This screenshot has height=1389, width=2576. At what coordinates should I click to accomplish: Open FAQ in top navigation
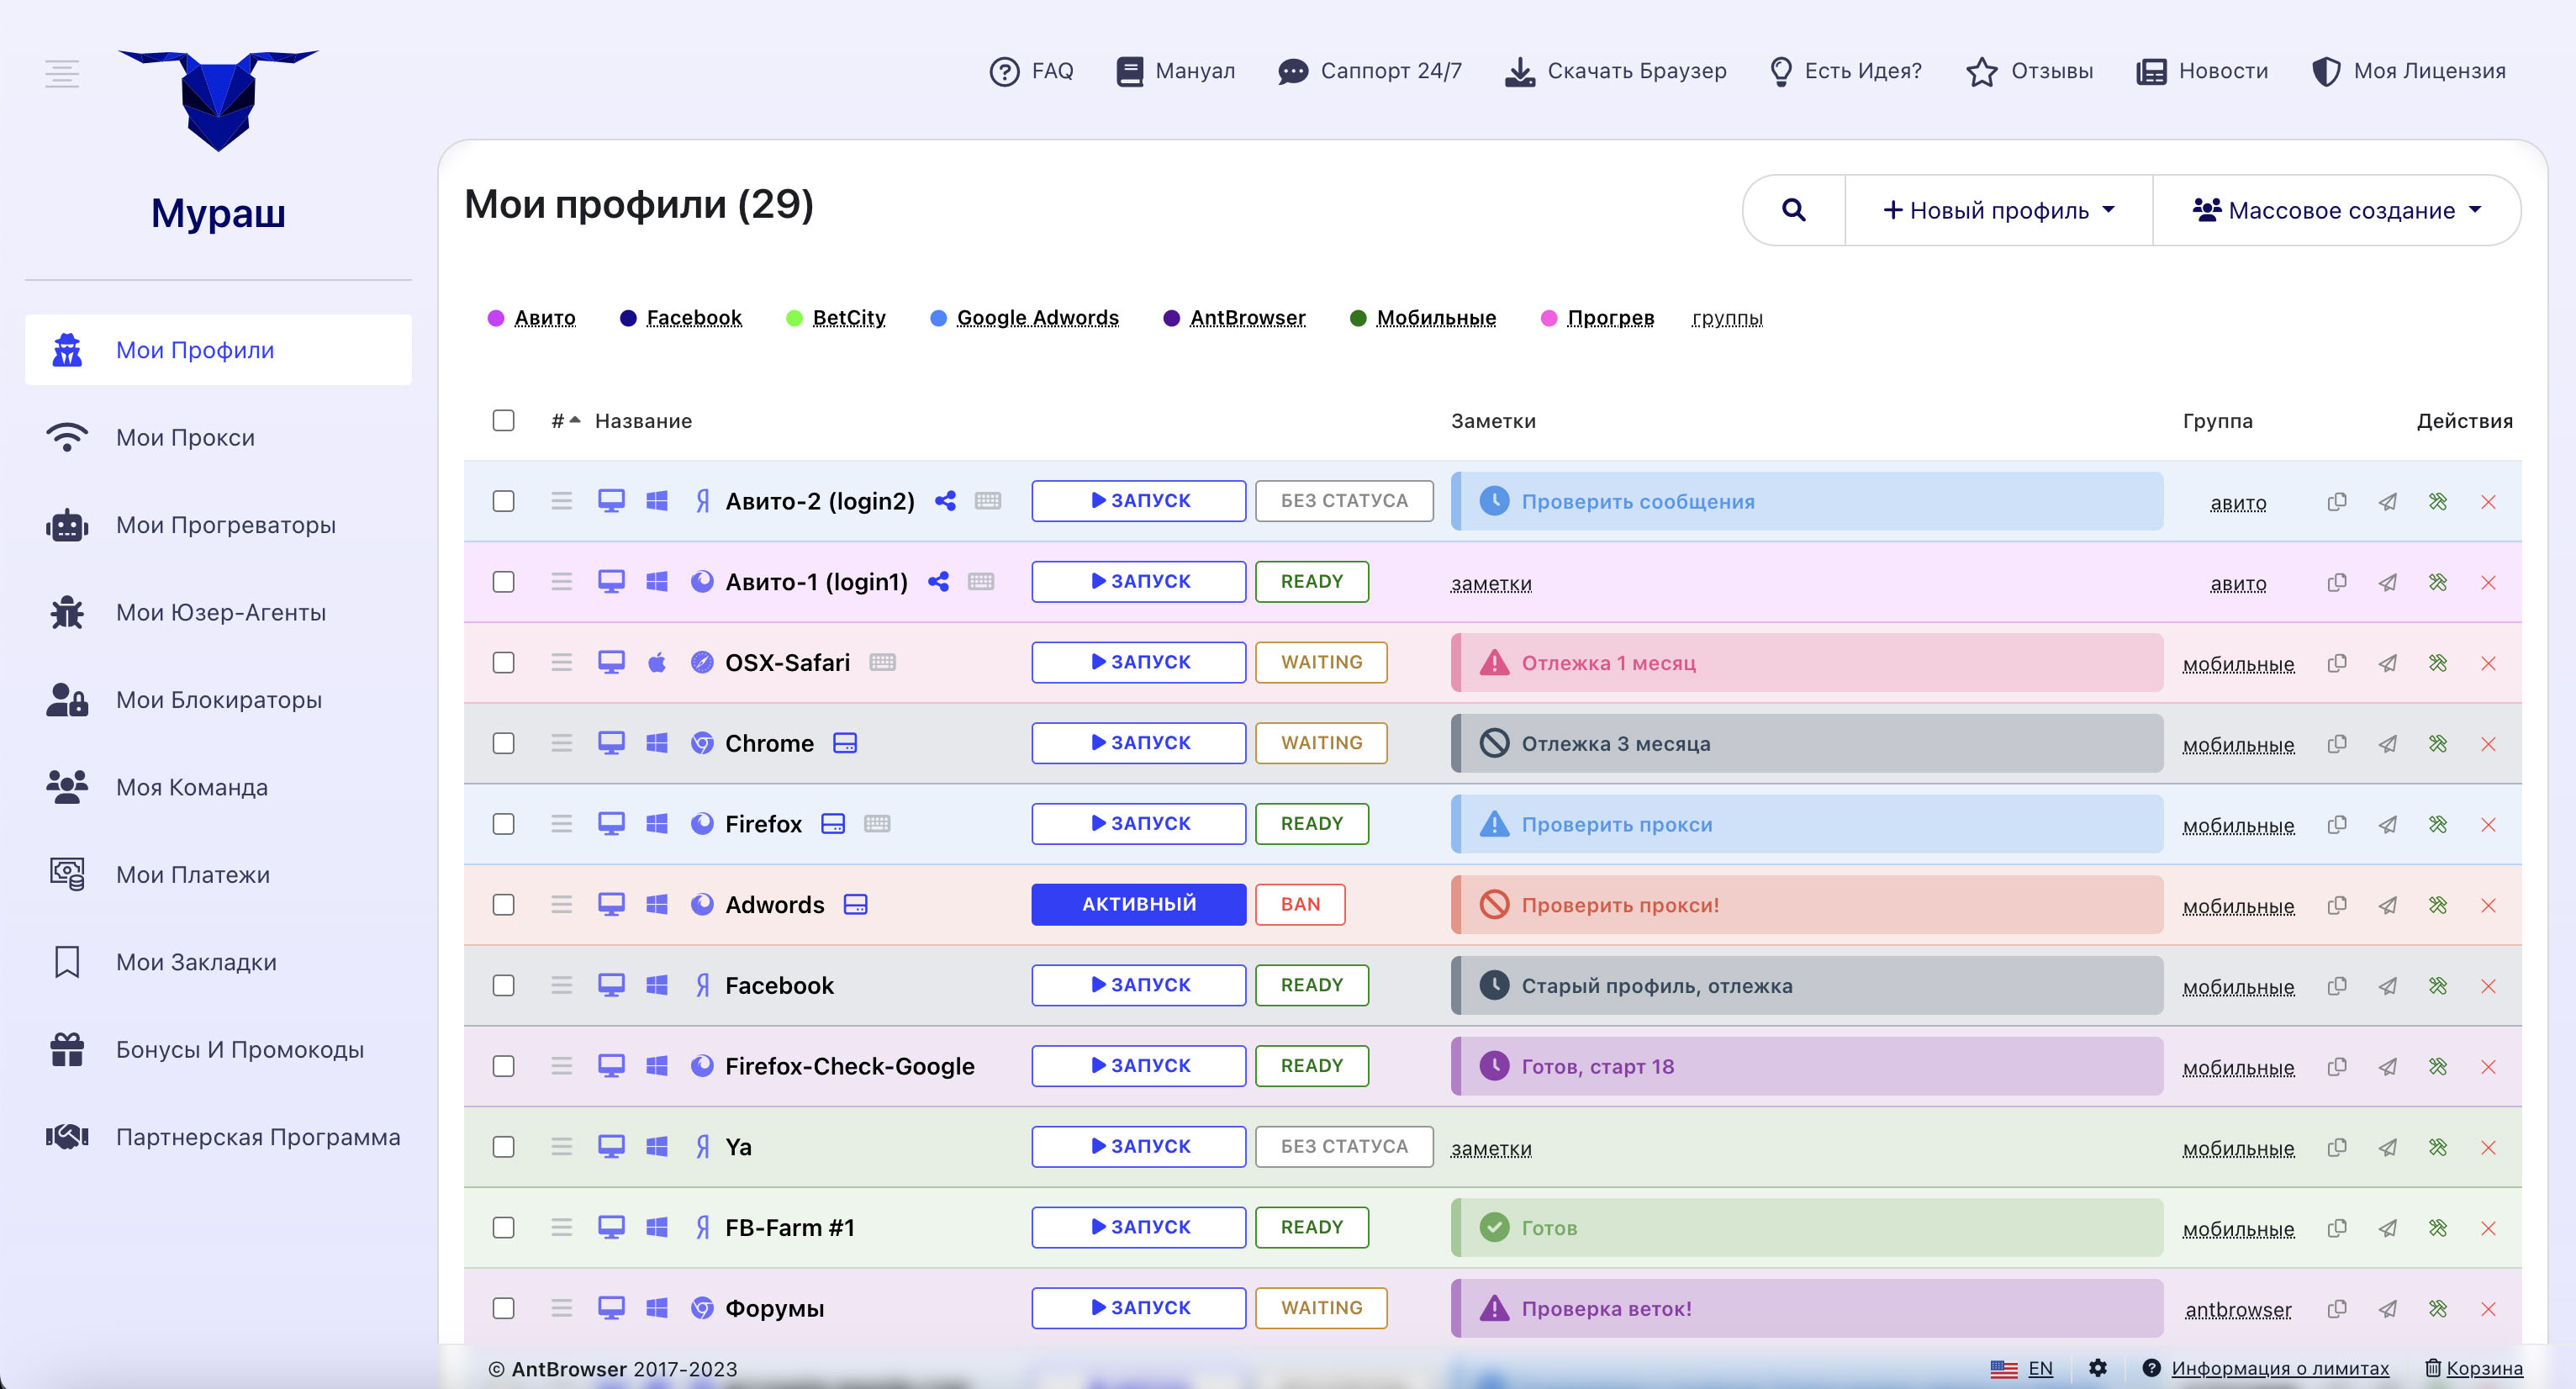(x=1031, y=71)
